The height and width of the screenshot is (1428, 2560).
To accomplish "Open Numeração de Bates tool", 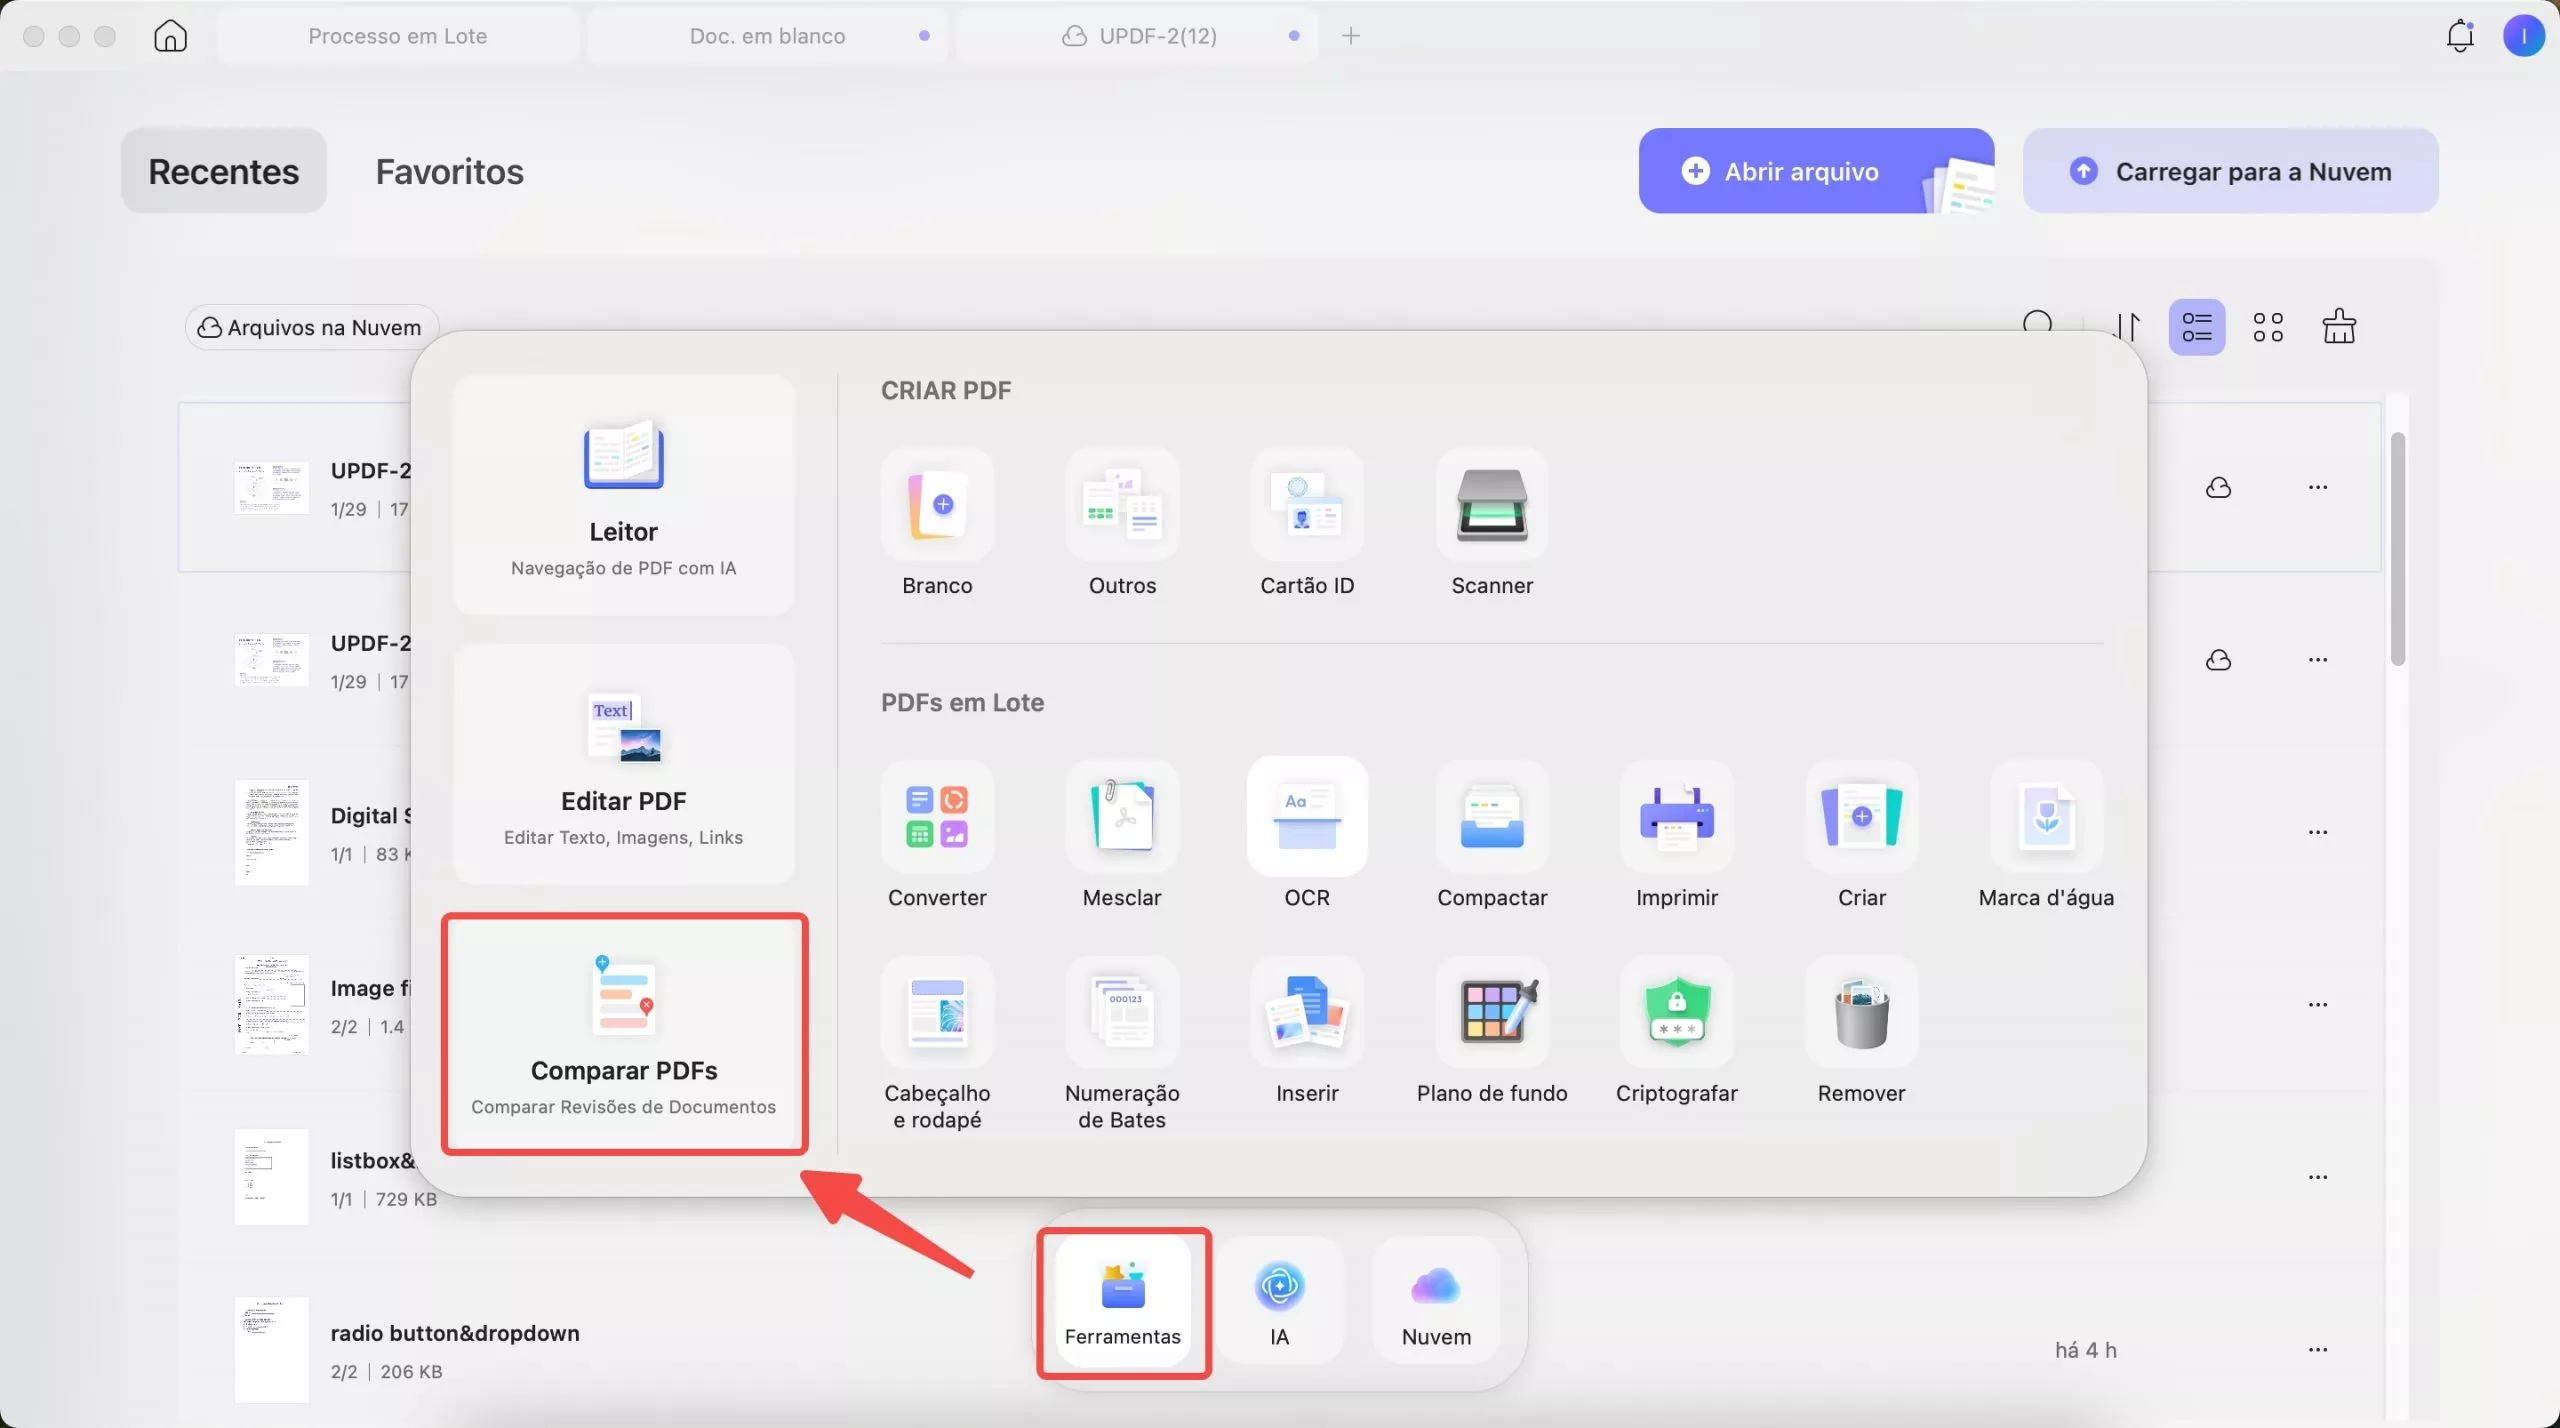I will tap(1121, 1013).
